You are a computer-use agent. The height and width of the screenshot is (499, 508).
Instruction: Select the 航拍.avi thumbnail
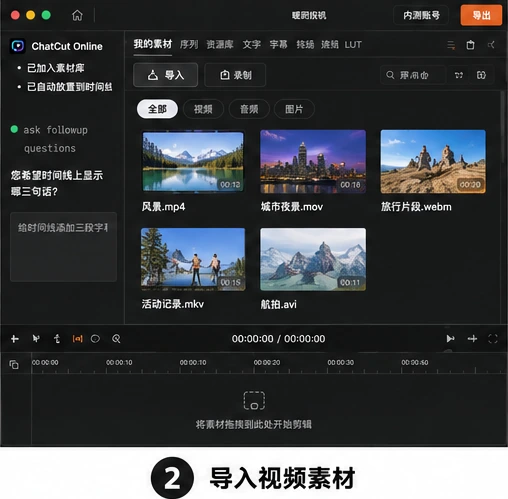point(313,259)
